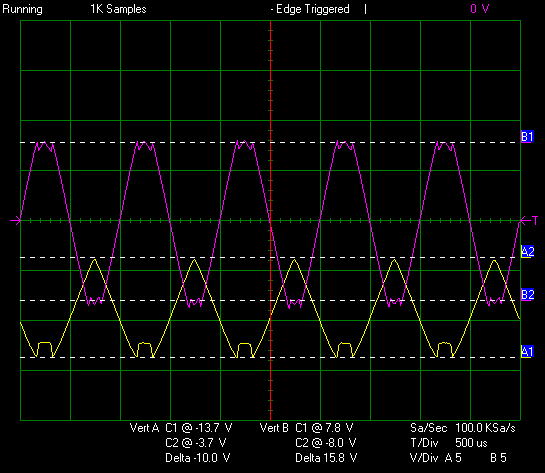Select the A2 cursor marker
The height and width of the screenshot is (473, 545).
tap(527, 252)
